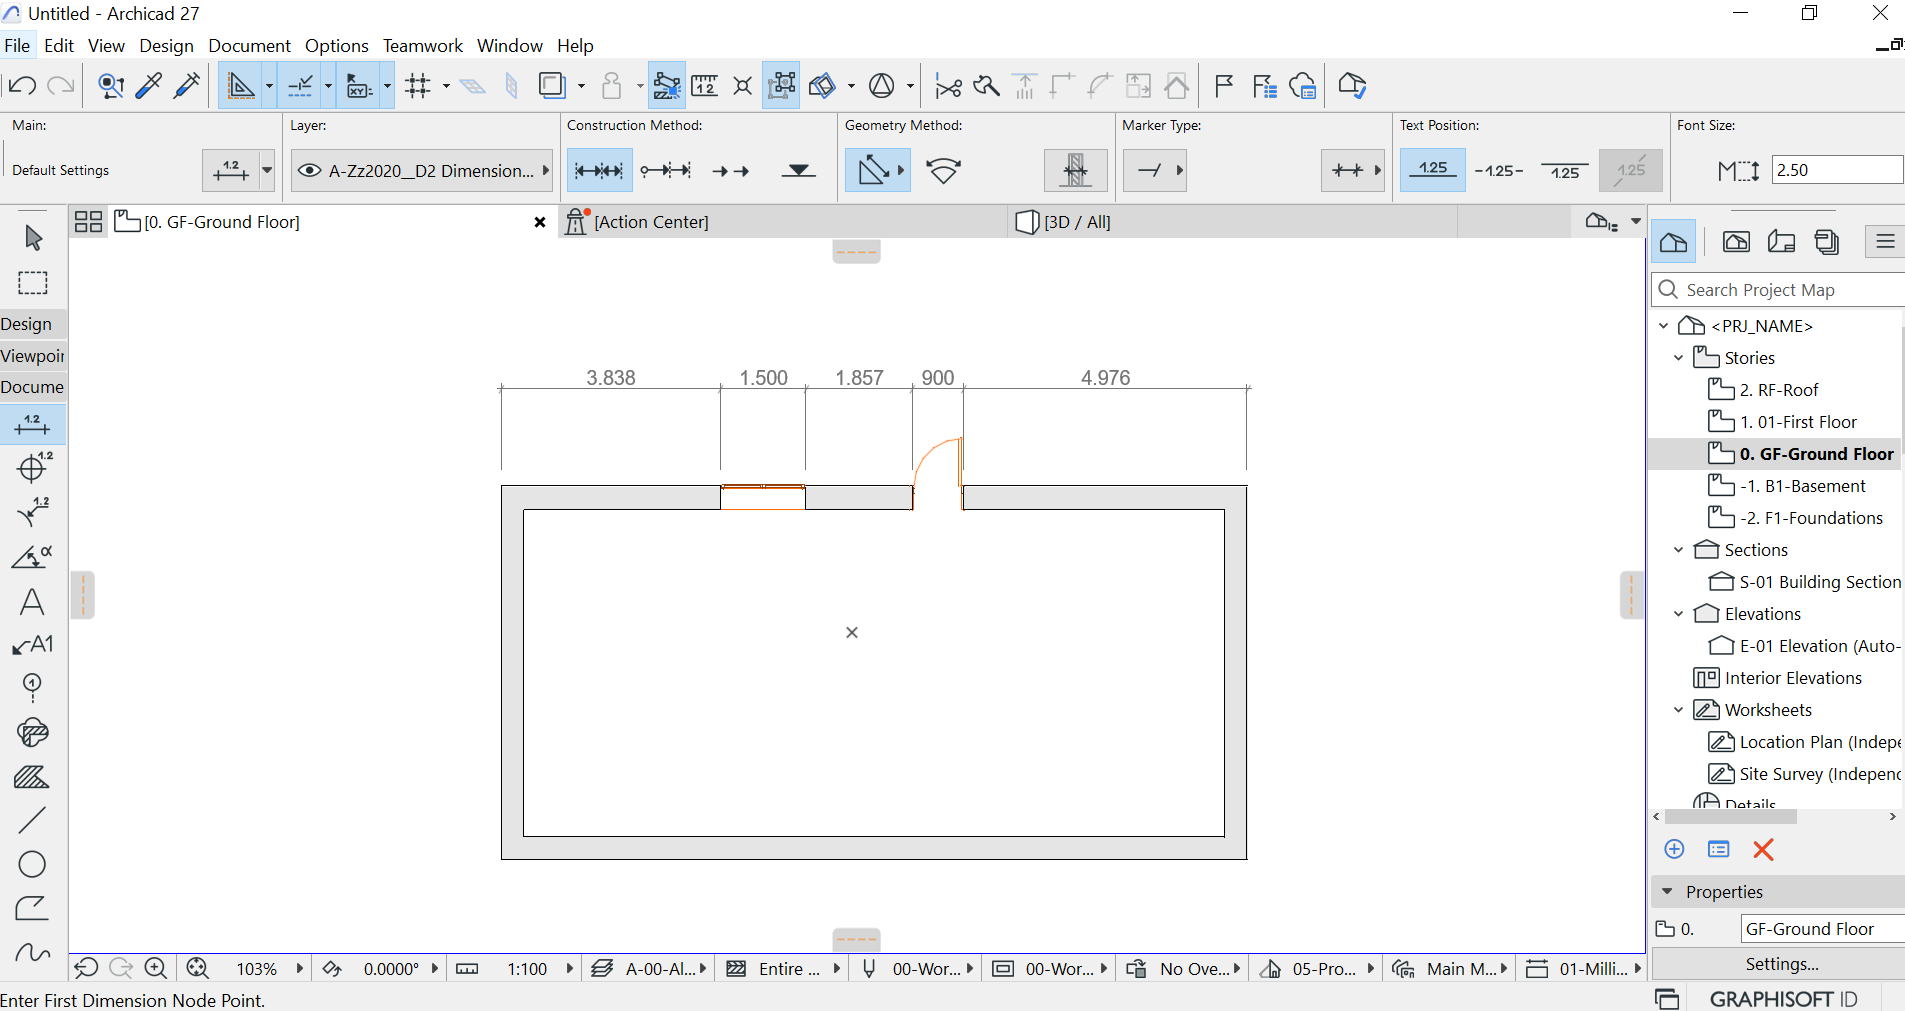Enable elevation construction method
The width and height of the screenshot is (1905, 1011).
point(798,171)
